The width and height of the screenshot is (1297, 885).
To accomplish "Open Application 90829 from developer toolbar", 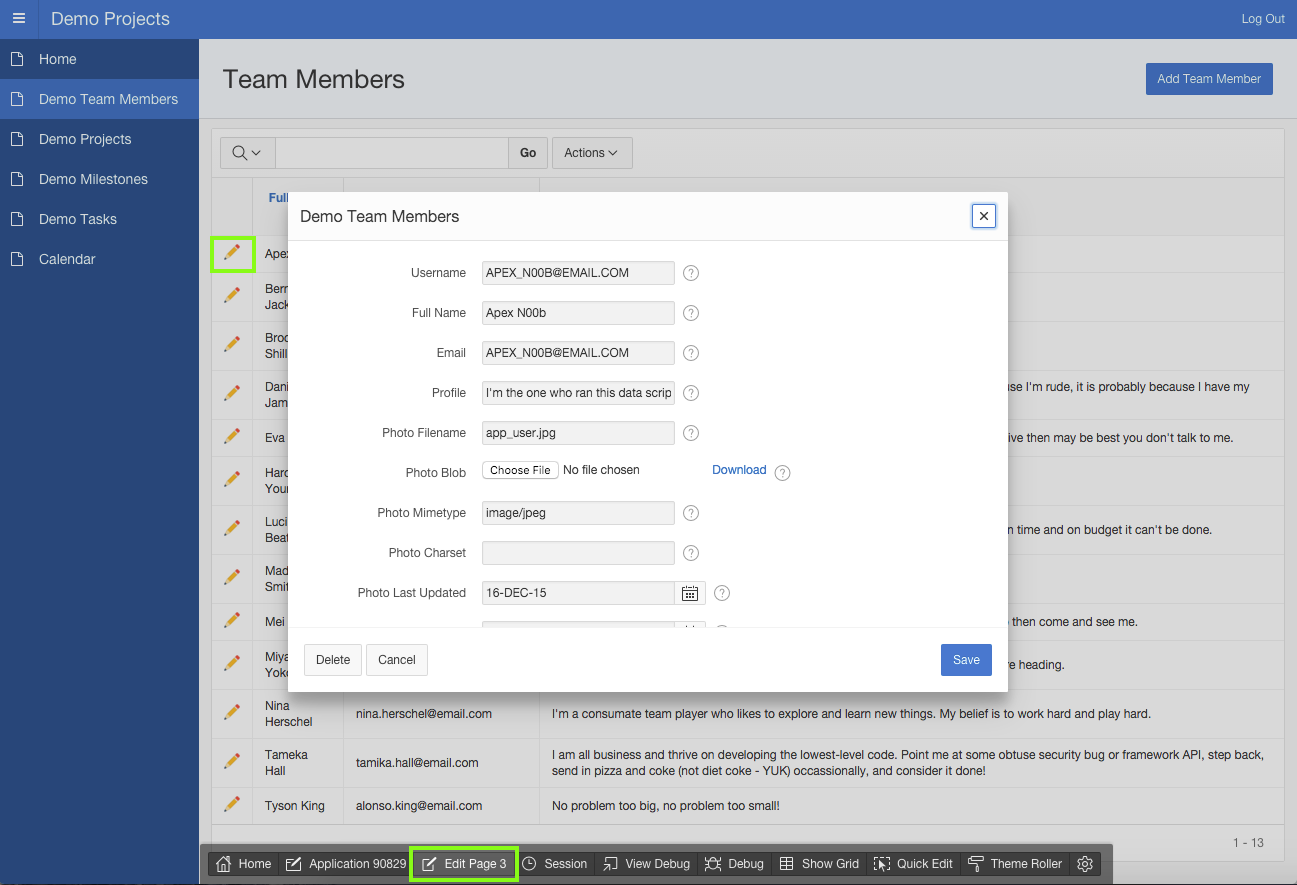I will [345, 864].
